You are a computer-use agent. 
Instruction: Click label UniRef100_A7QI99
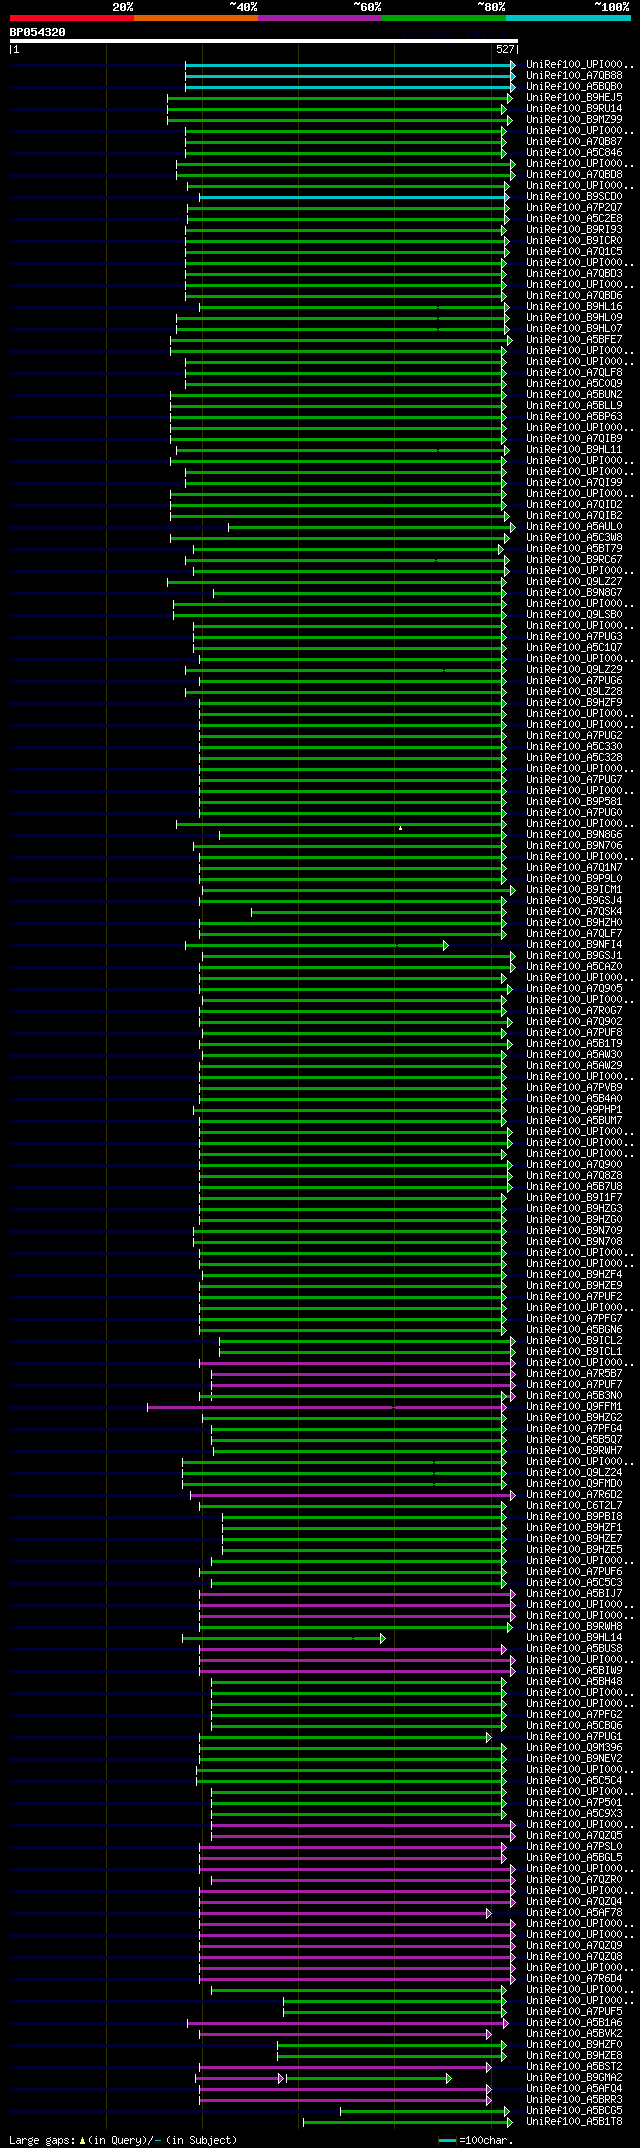[x=574, y=482]
